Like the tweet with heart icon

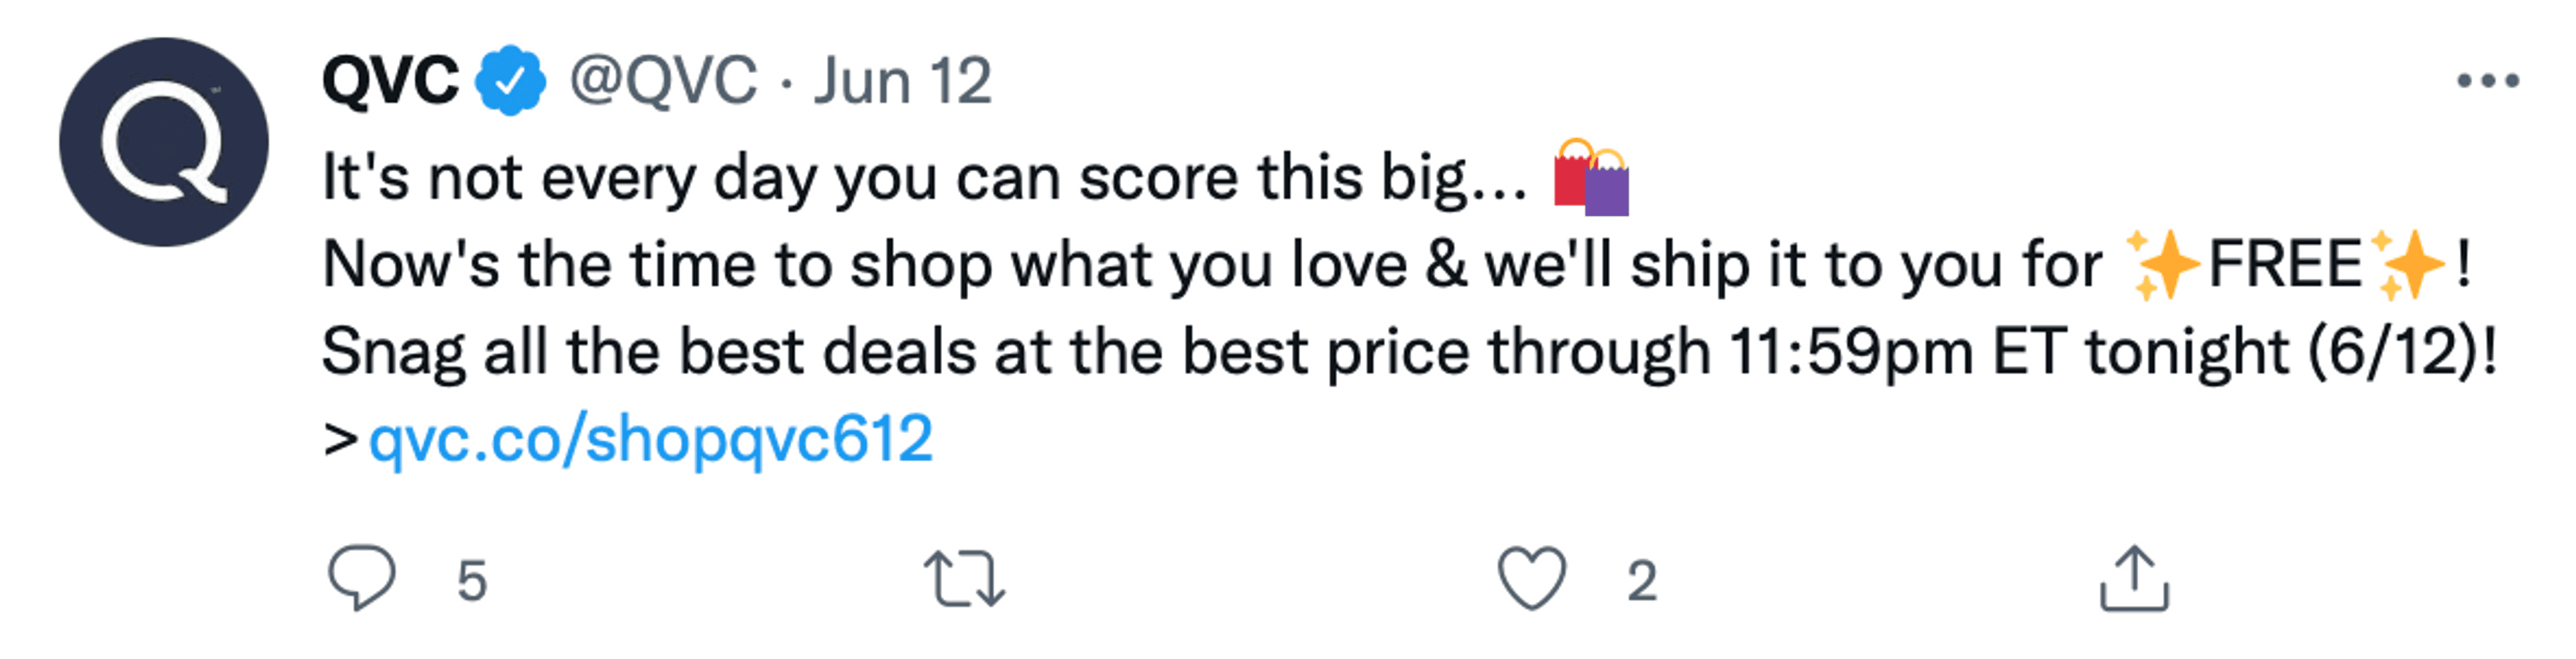coord(1531,579)
